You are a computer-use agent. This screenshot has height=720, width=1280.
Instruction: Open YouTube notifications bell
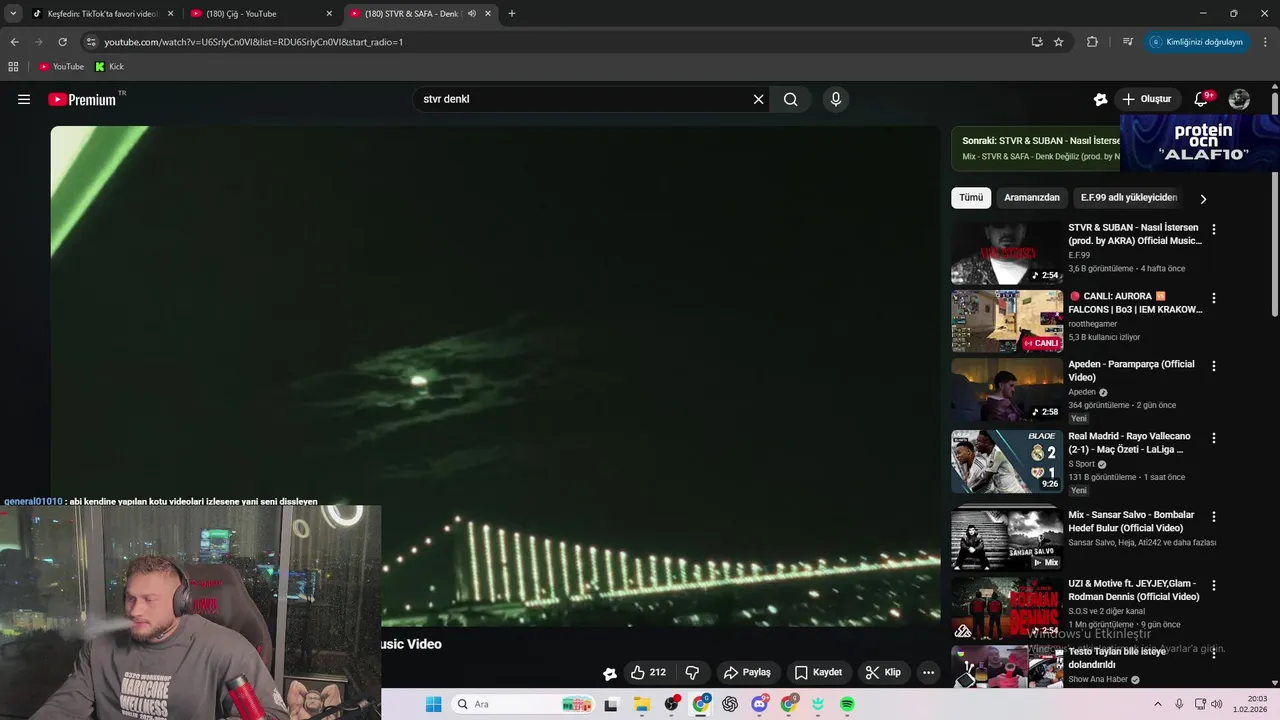coord(1203,99)
